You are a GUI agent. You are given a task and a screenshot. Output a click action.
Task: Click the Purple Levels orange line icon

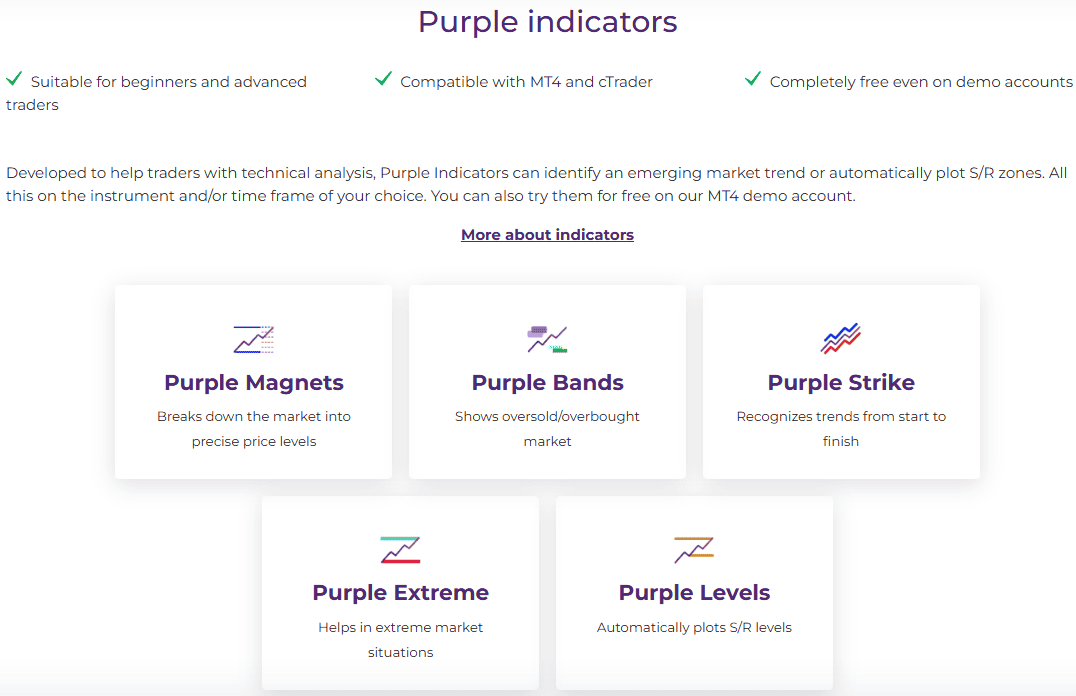[x=694, y=549]
